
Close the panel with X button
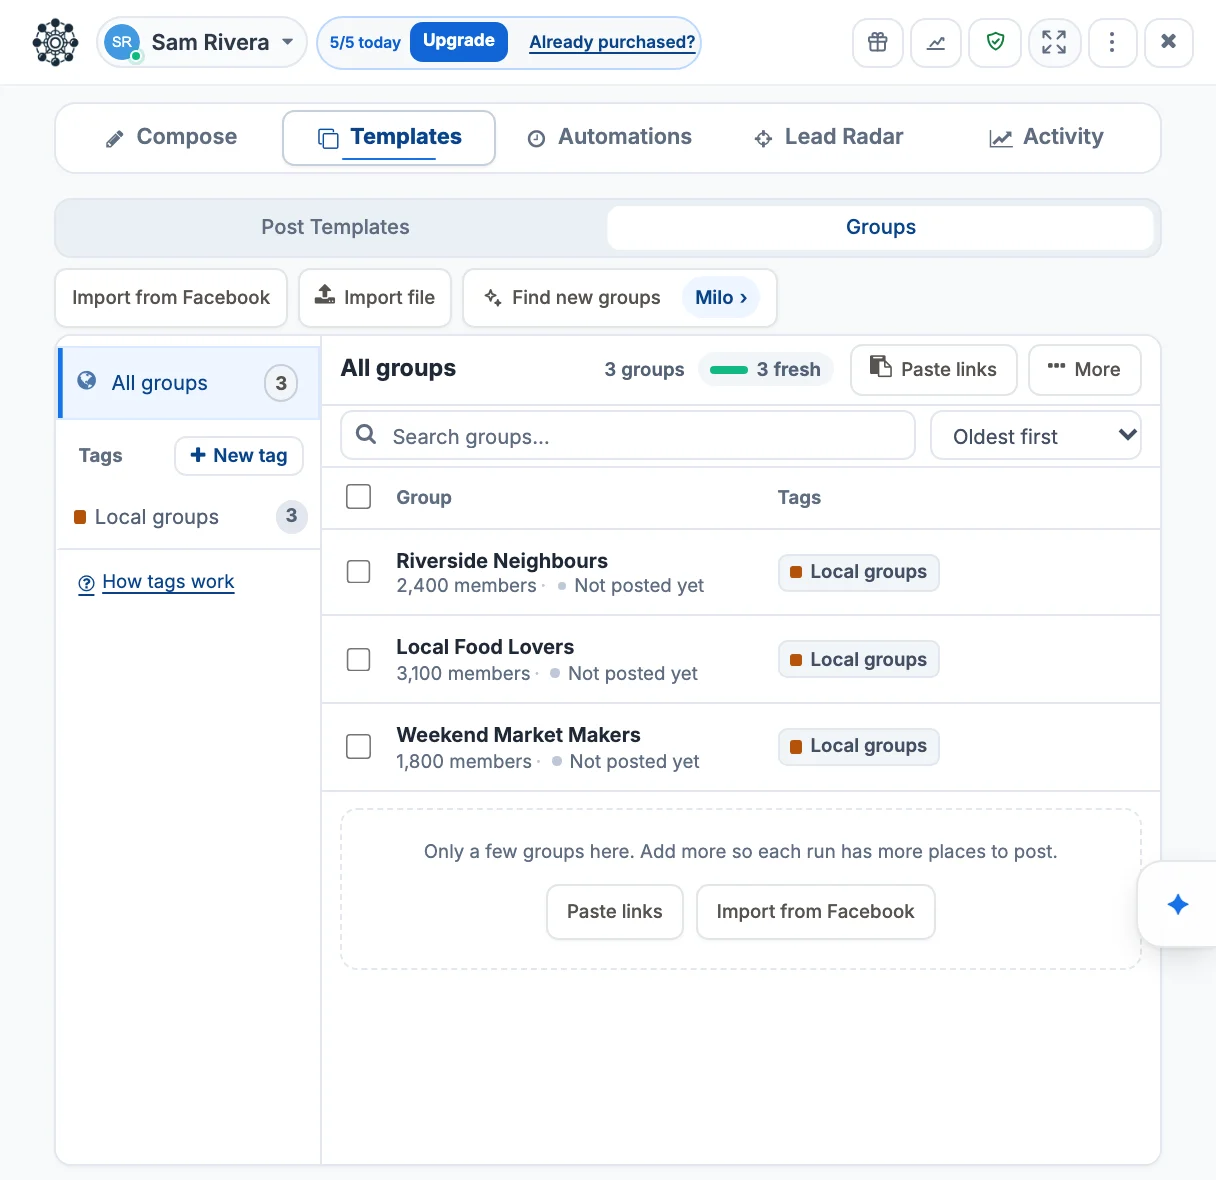[1168, 42]
